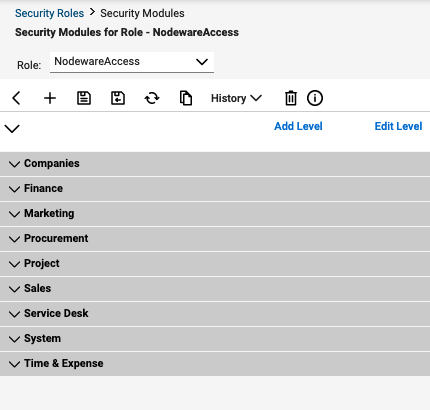
Task: Click the Time & Expense row label
Action: 63,363
